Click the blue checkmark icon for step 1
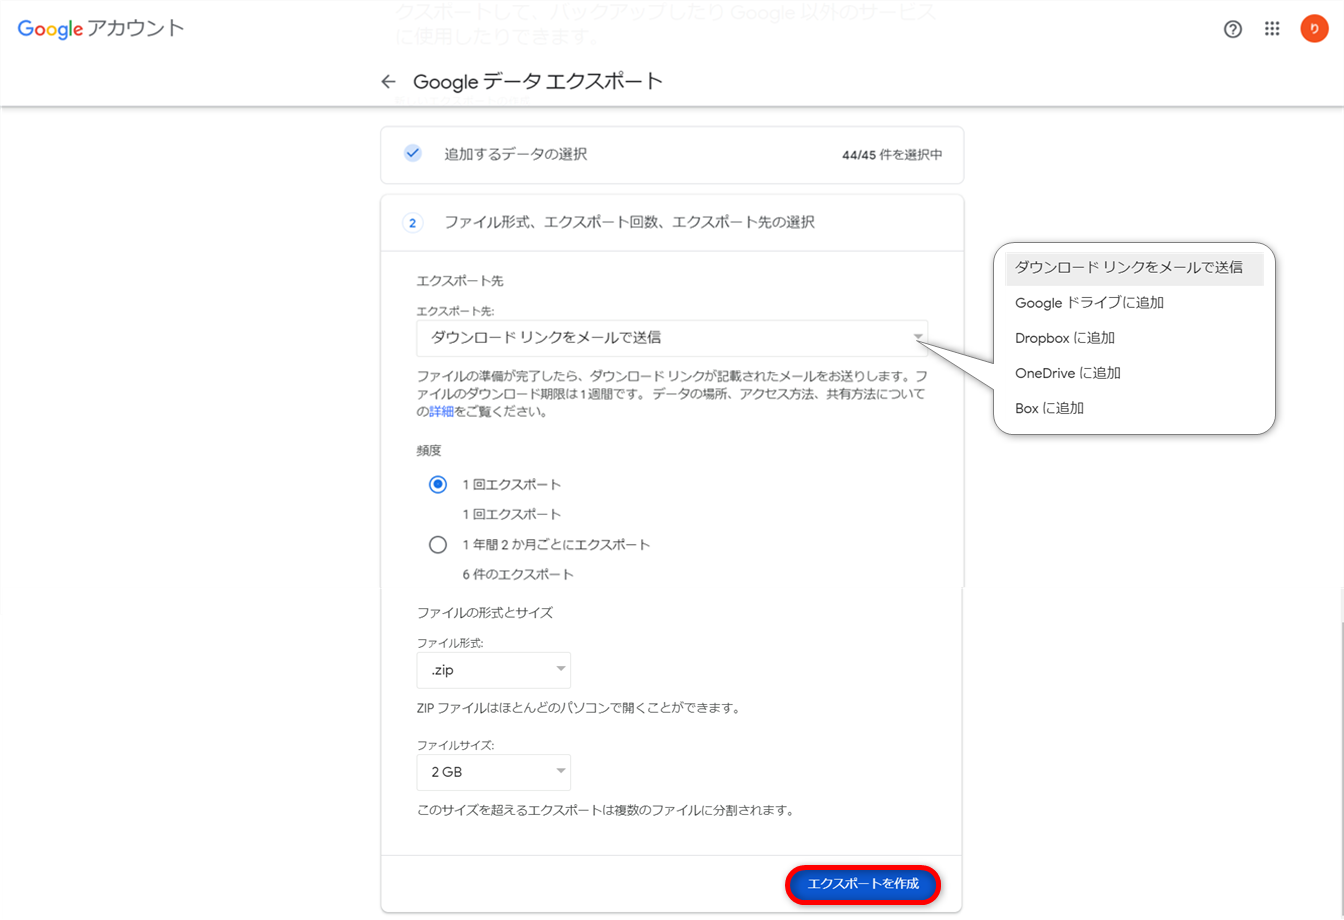1344x920 pixels. tap(412, 154)
